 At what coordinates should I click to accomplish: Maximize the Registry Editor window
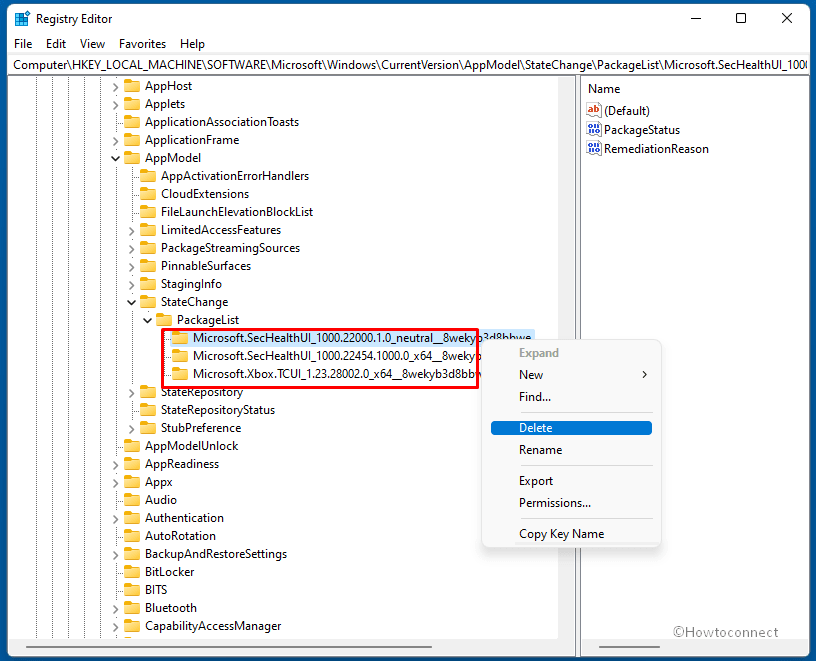741,18
